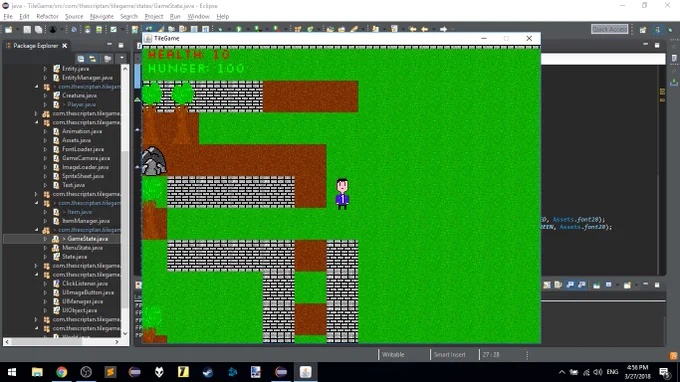Open Windows Start menu

pos(12,372)
